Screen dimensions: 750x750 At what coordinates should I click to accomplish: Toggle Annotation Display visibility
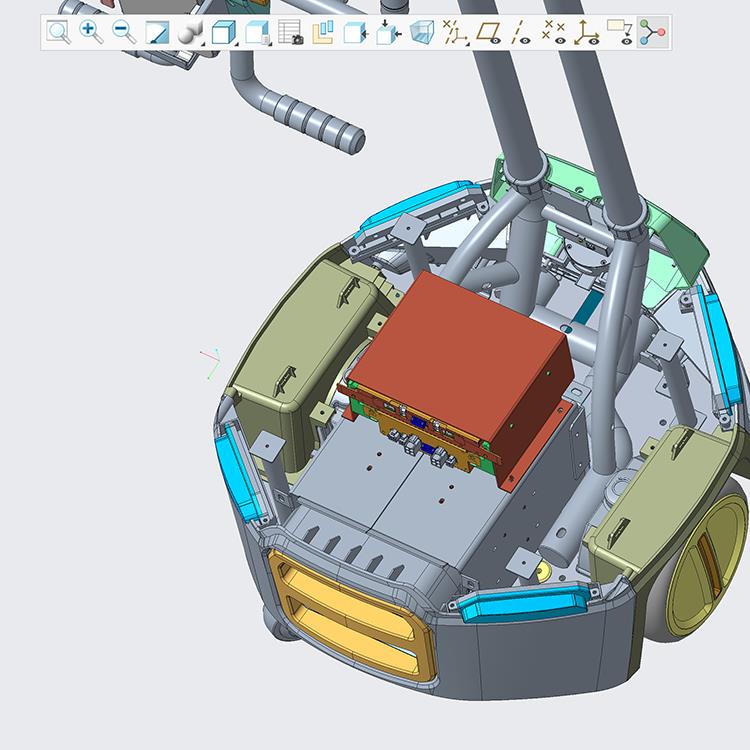(620, 33)
